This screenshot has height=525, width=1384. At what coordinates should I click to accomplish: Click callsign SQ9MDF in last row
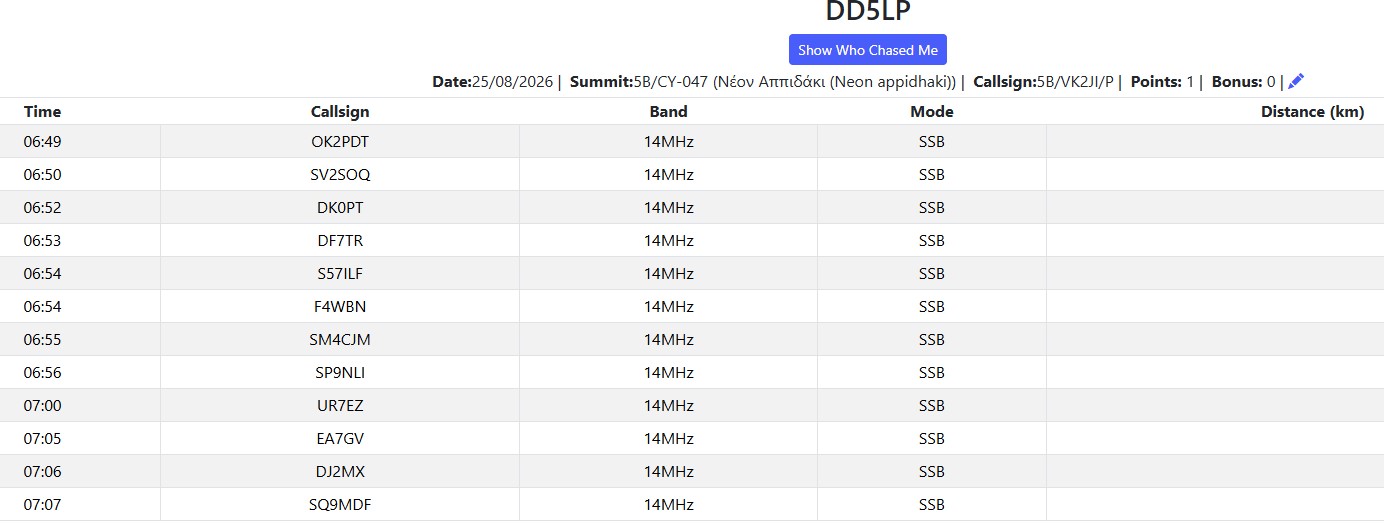(x=340, y=505)
